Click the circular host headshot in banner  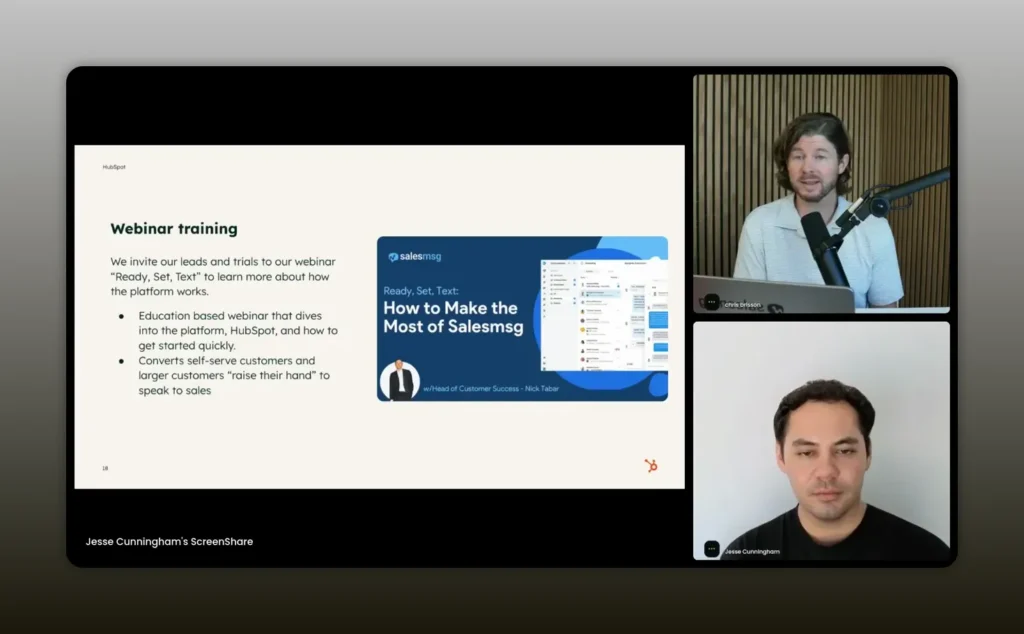tap(400, 380)
